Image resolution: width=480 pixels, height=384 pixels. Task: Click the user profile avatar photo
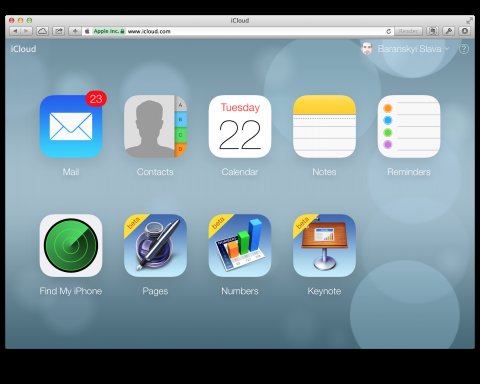tap(367, 49)
